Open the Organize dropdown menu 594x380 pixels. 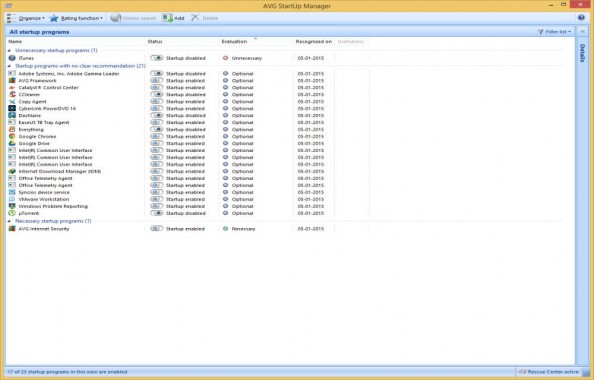pyautogui.click(x=26, y=18)
